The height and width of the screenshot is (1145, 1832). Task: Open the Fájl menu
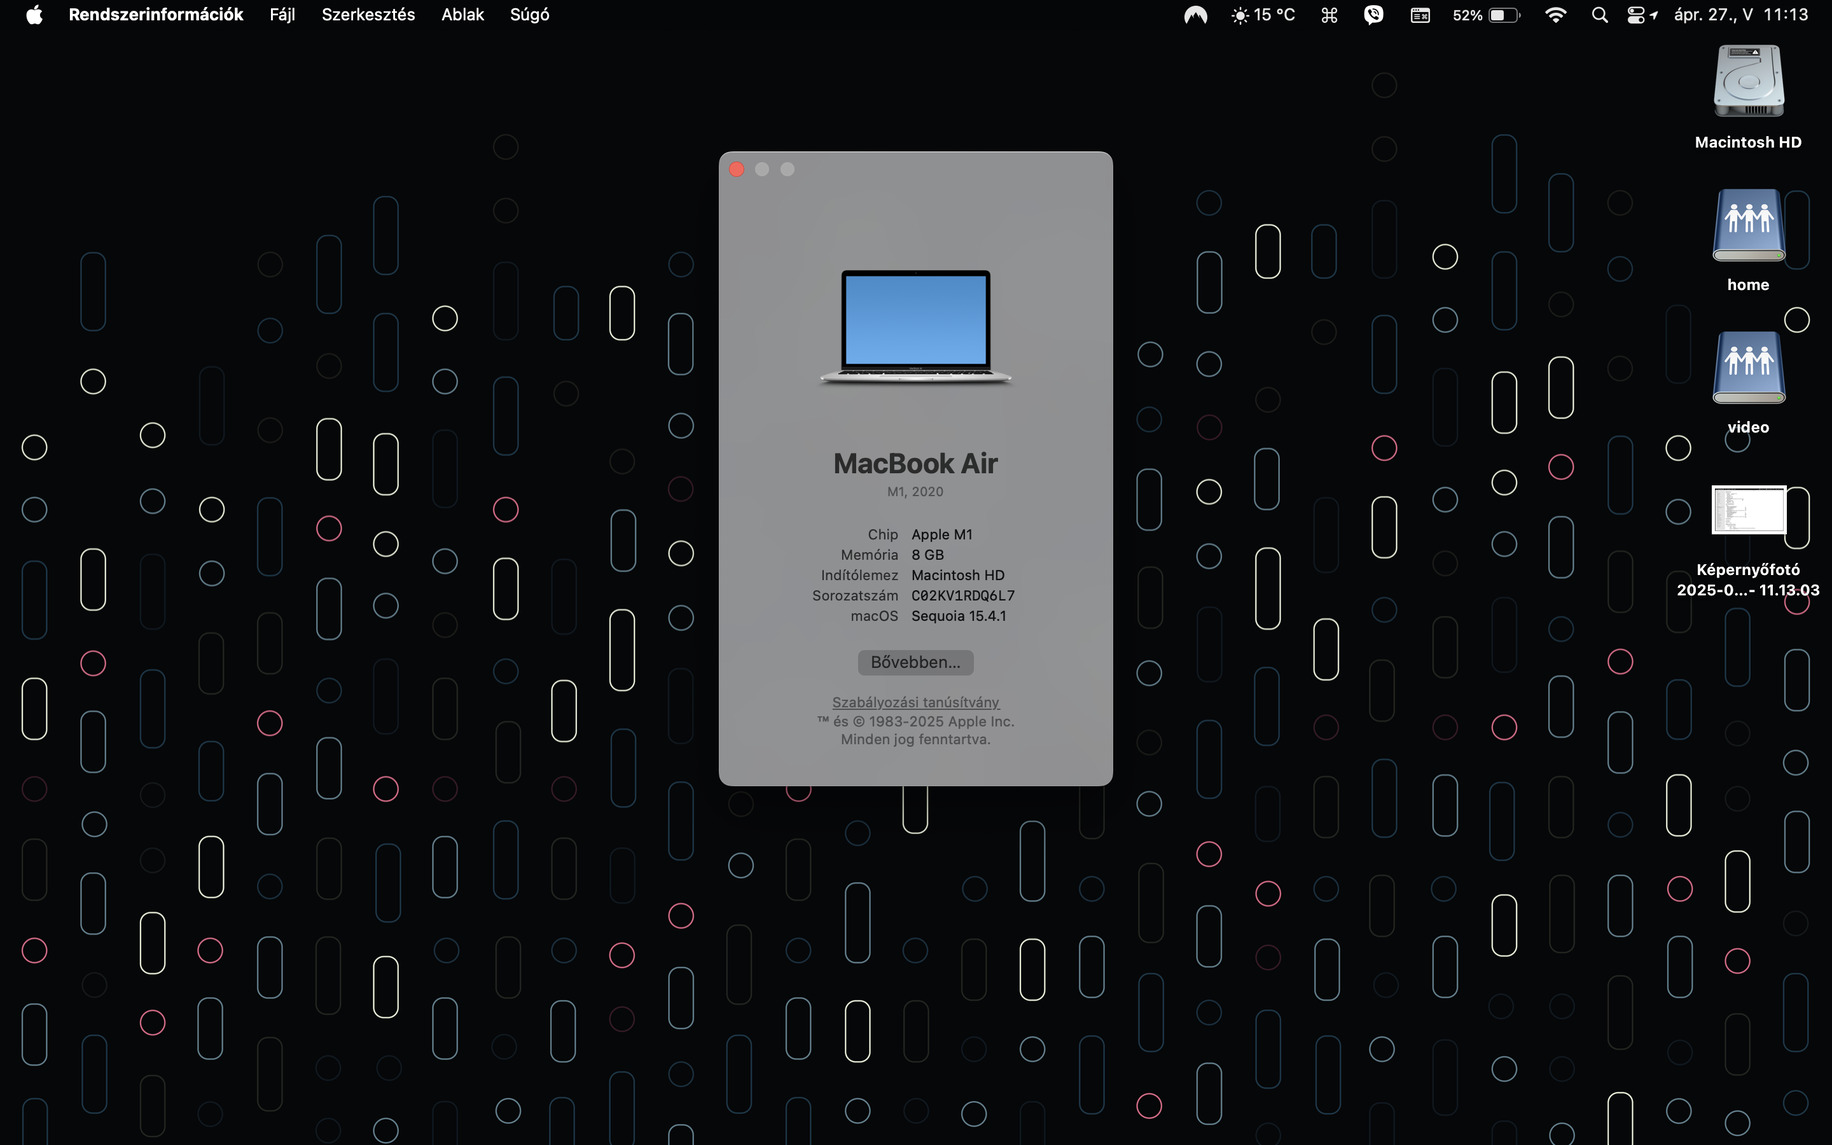click(282, 15)
